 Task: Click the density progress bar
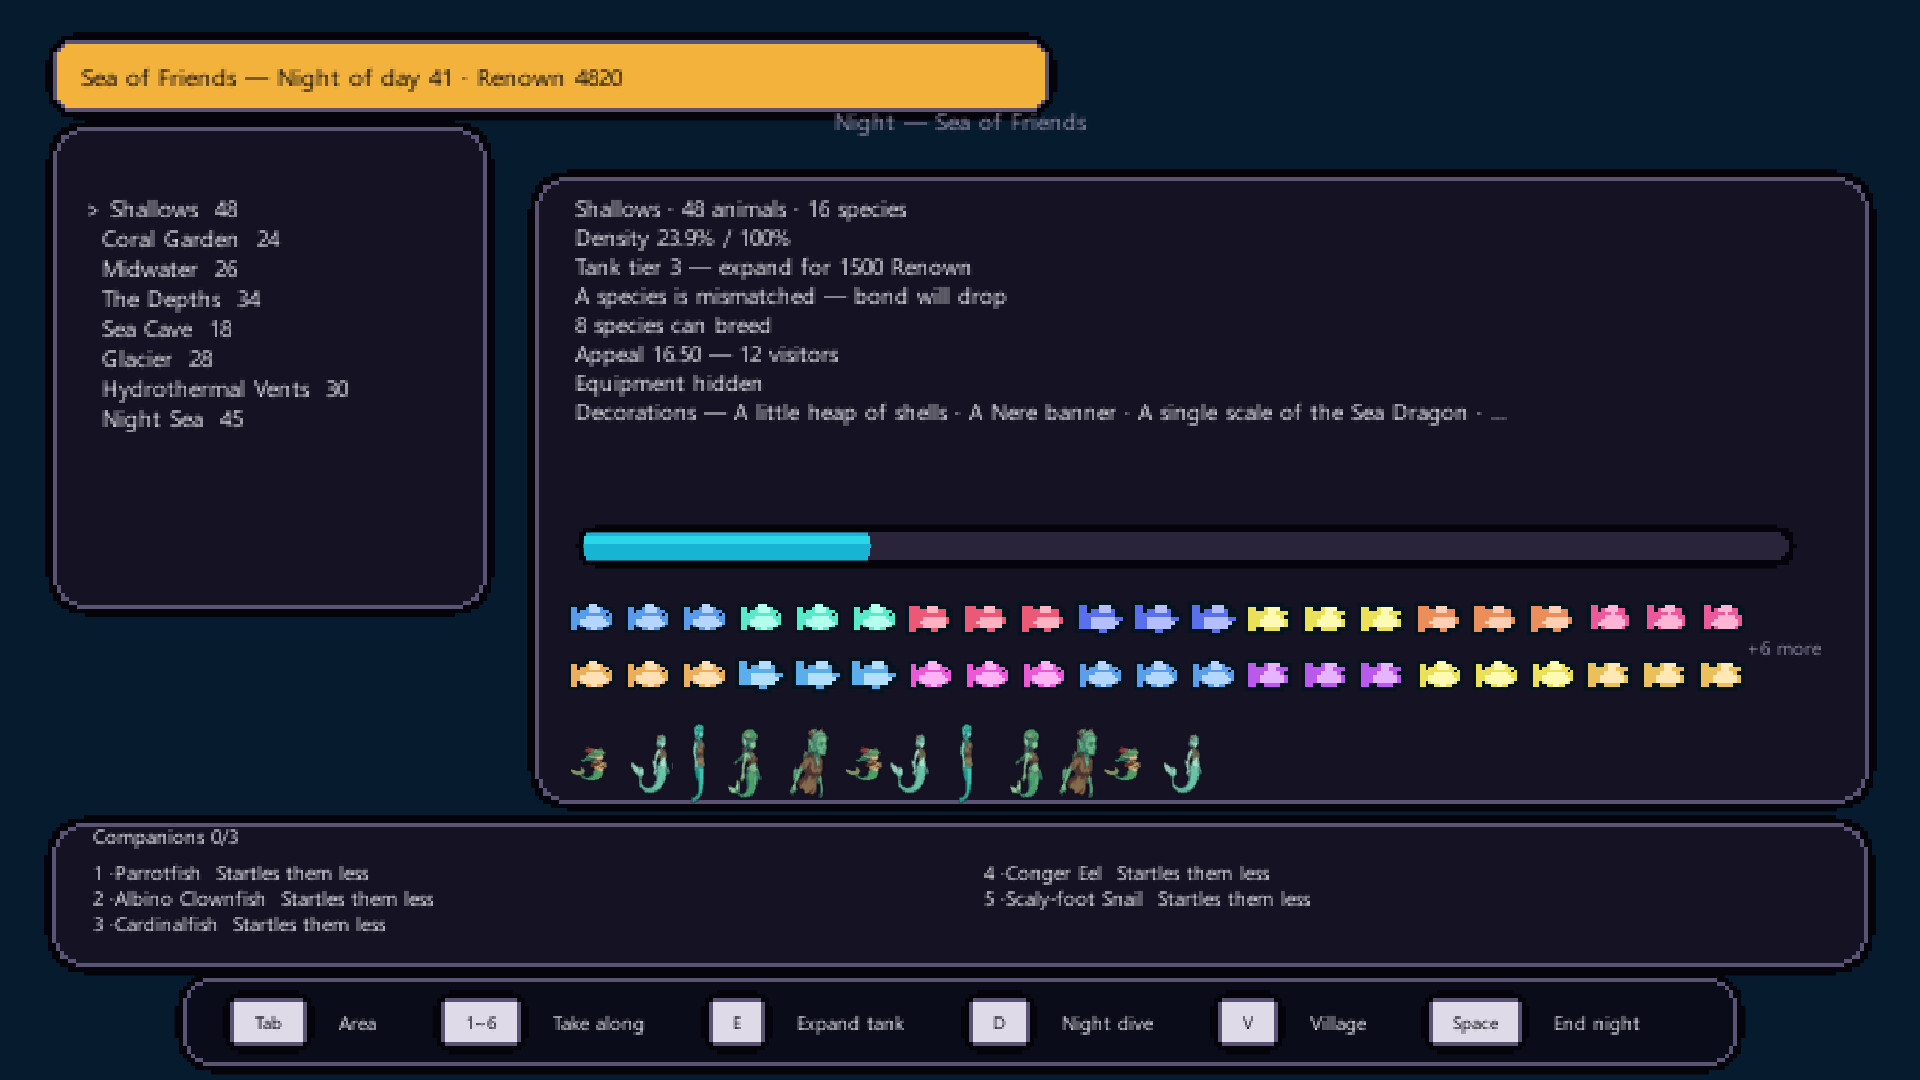coord(1186,546)
